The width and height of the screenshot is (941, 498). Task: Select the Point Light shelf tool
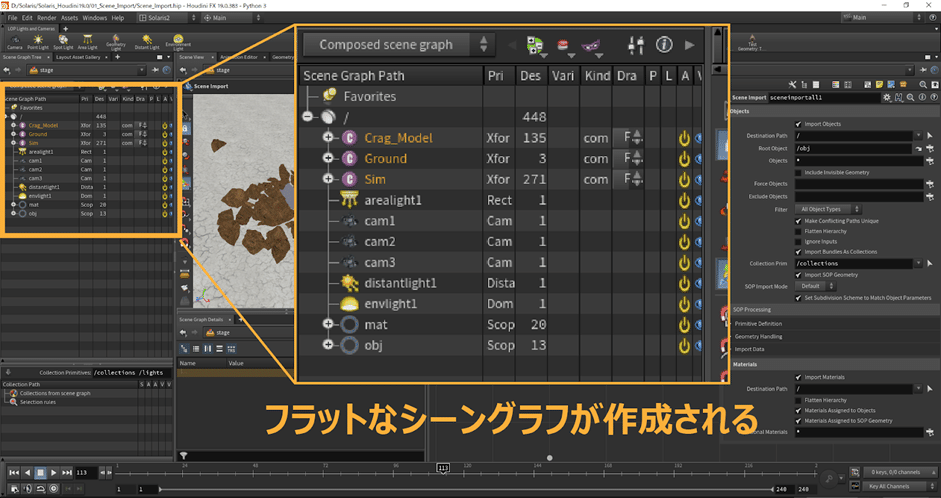(x=38, y=42)
